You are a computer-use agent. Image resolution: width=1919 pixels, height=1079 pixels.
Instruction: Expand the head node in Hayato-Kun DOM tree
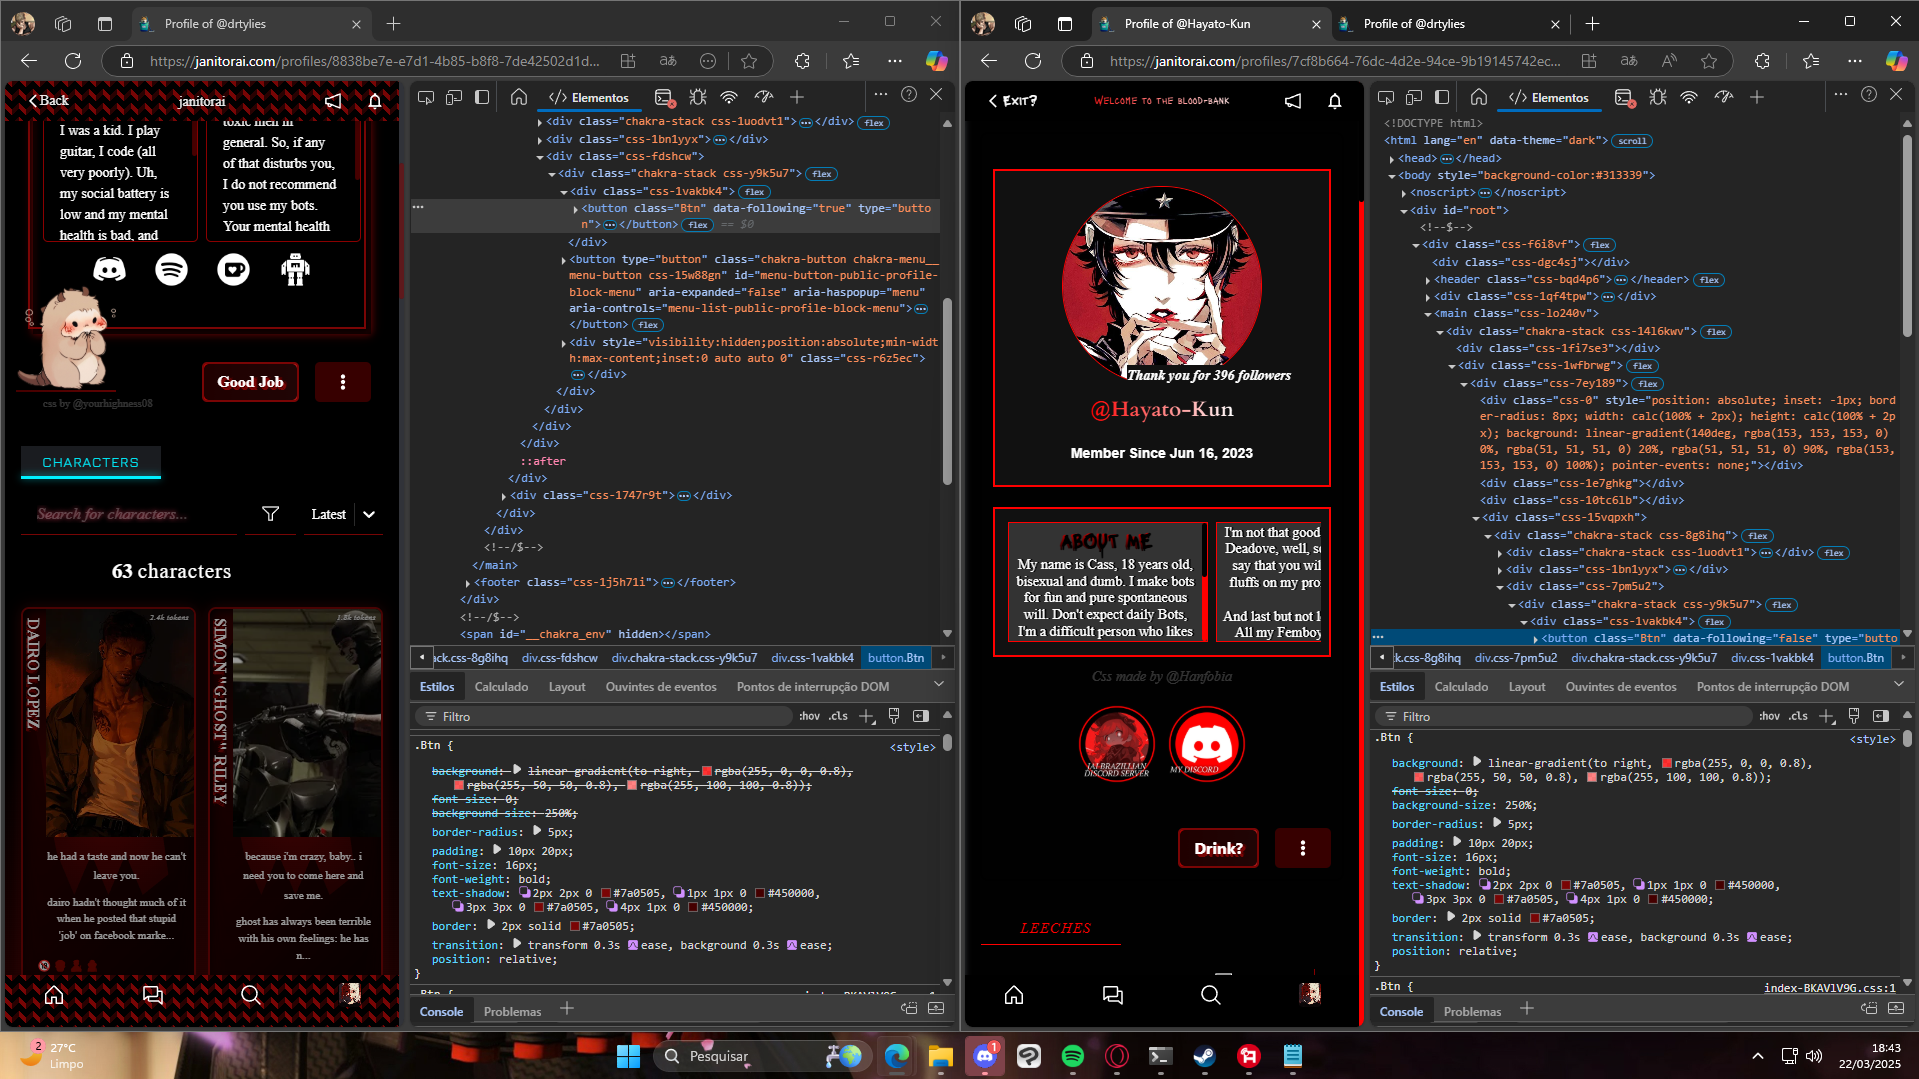click(1392, 159)
